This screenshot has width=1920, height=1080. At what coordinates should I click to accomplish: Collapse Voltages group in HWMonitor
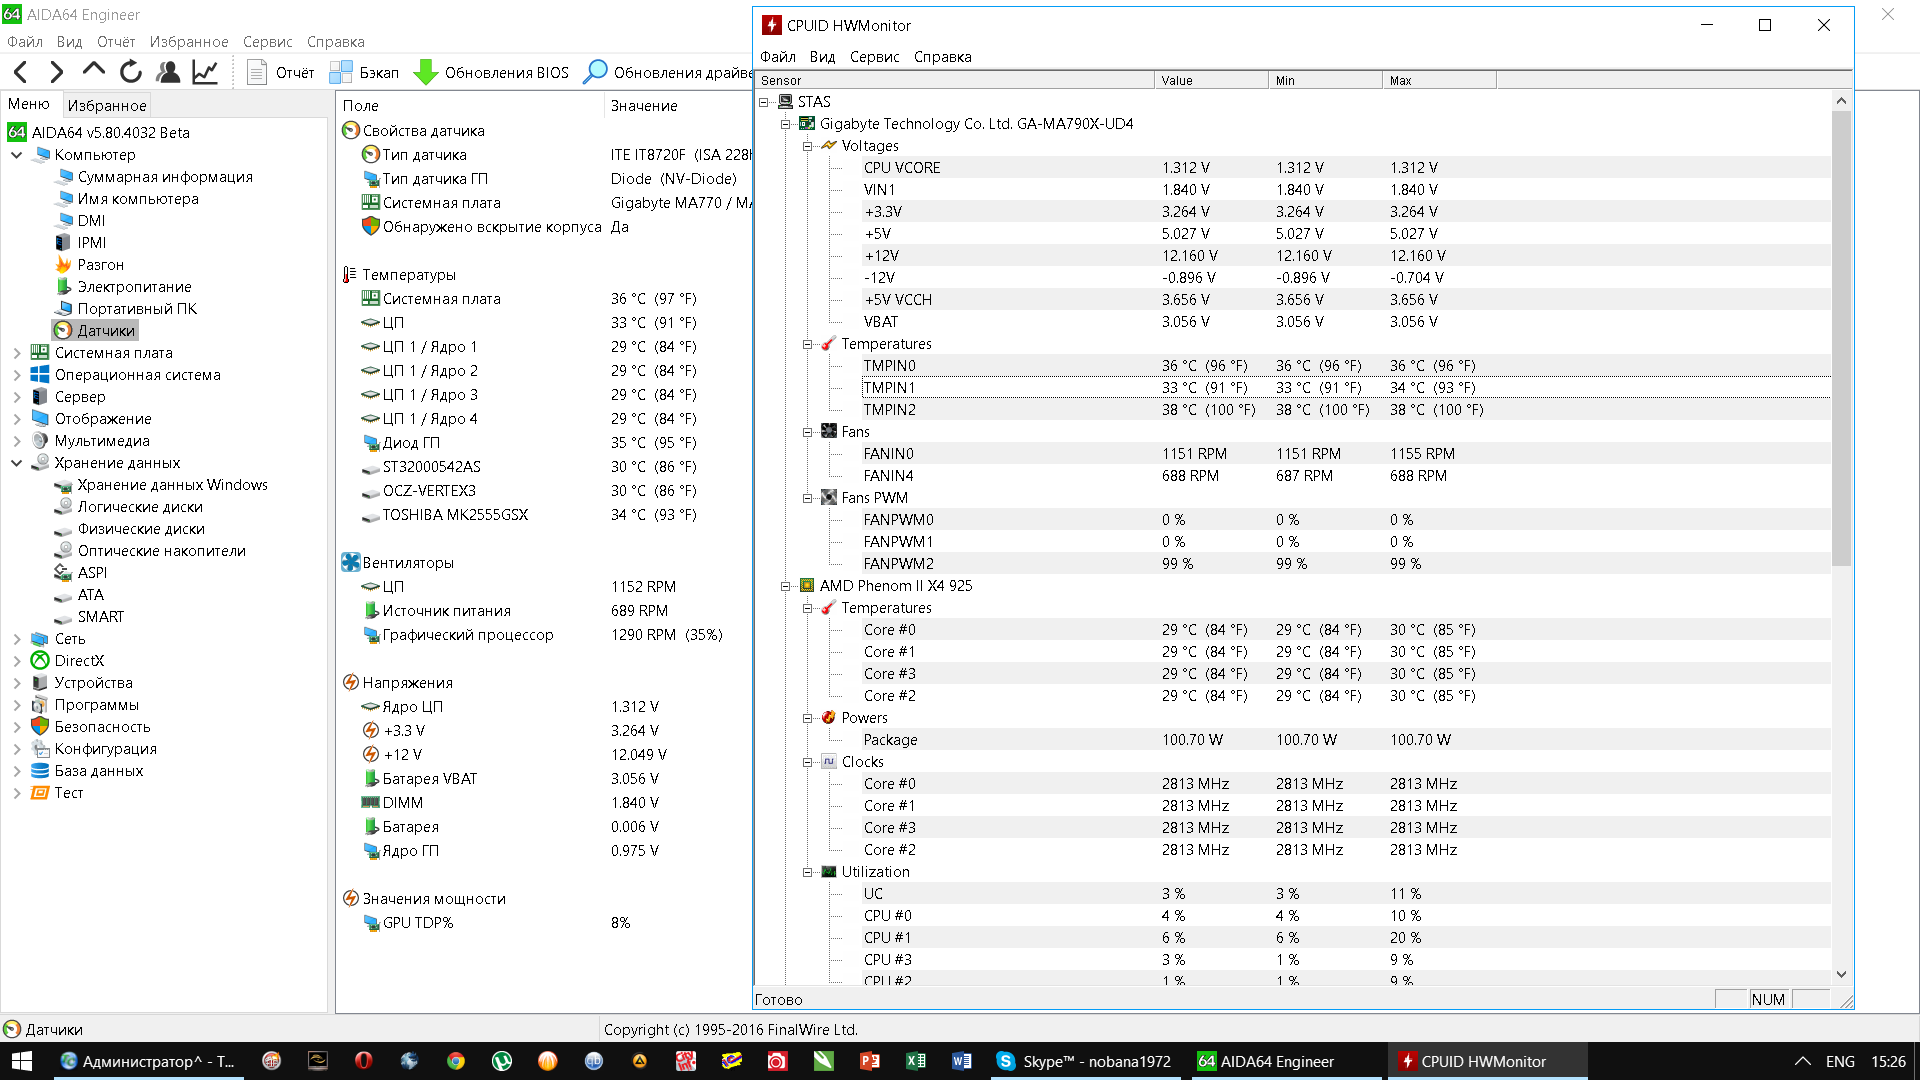pos(808,146)
